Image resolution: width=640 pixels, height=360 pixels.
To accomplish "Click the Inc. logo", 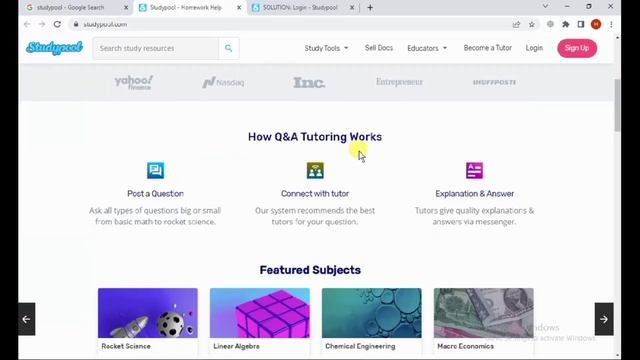I will [309, 82].
